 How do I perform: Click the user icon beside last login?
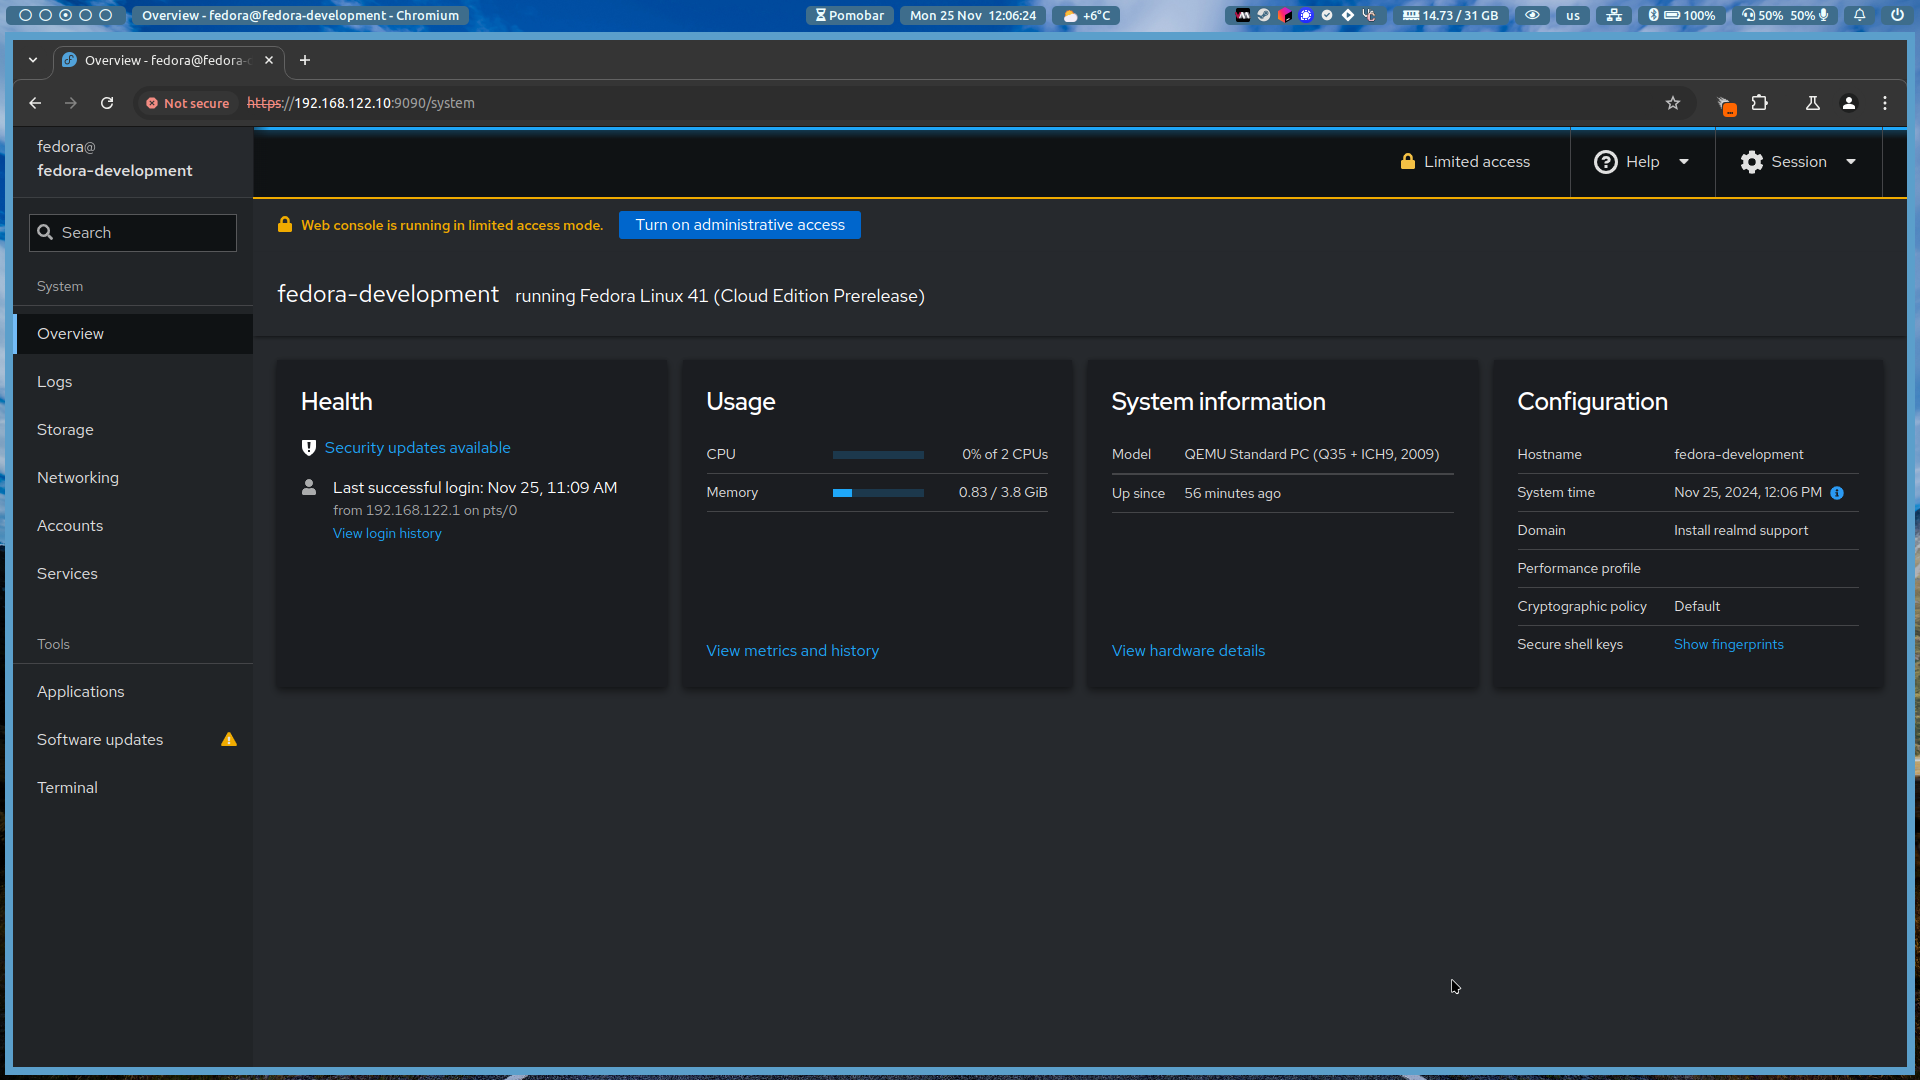click(x=309, y=487)
